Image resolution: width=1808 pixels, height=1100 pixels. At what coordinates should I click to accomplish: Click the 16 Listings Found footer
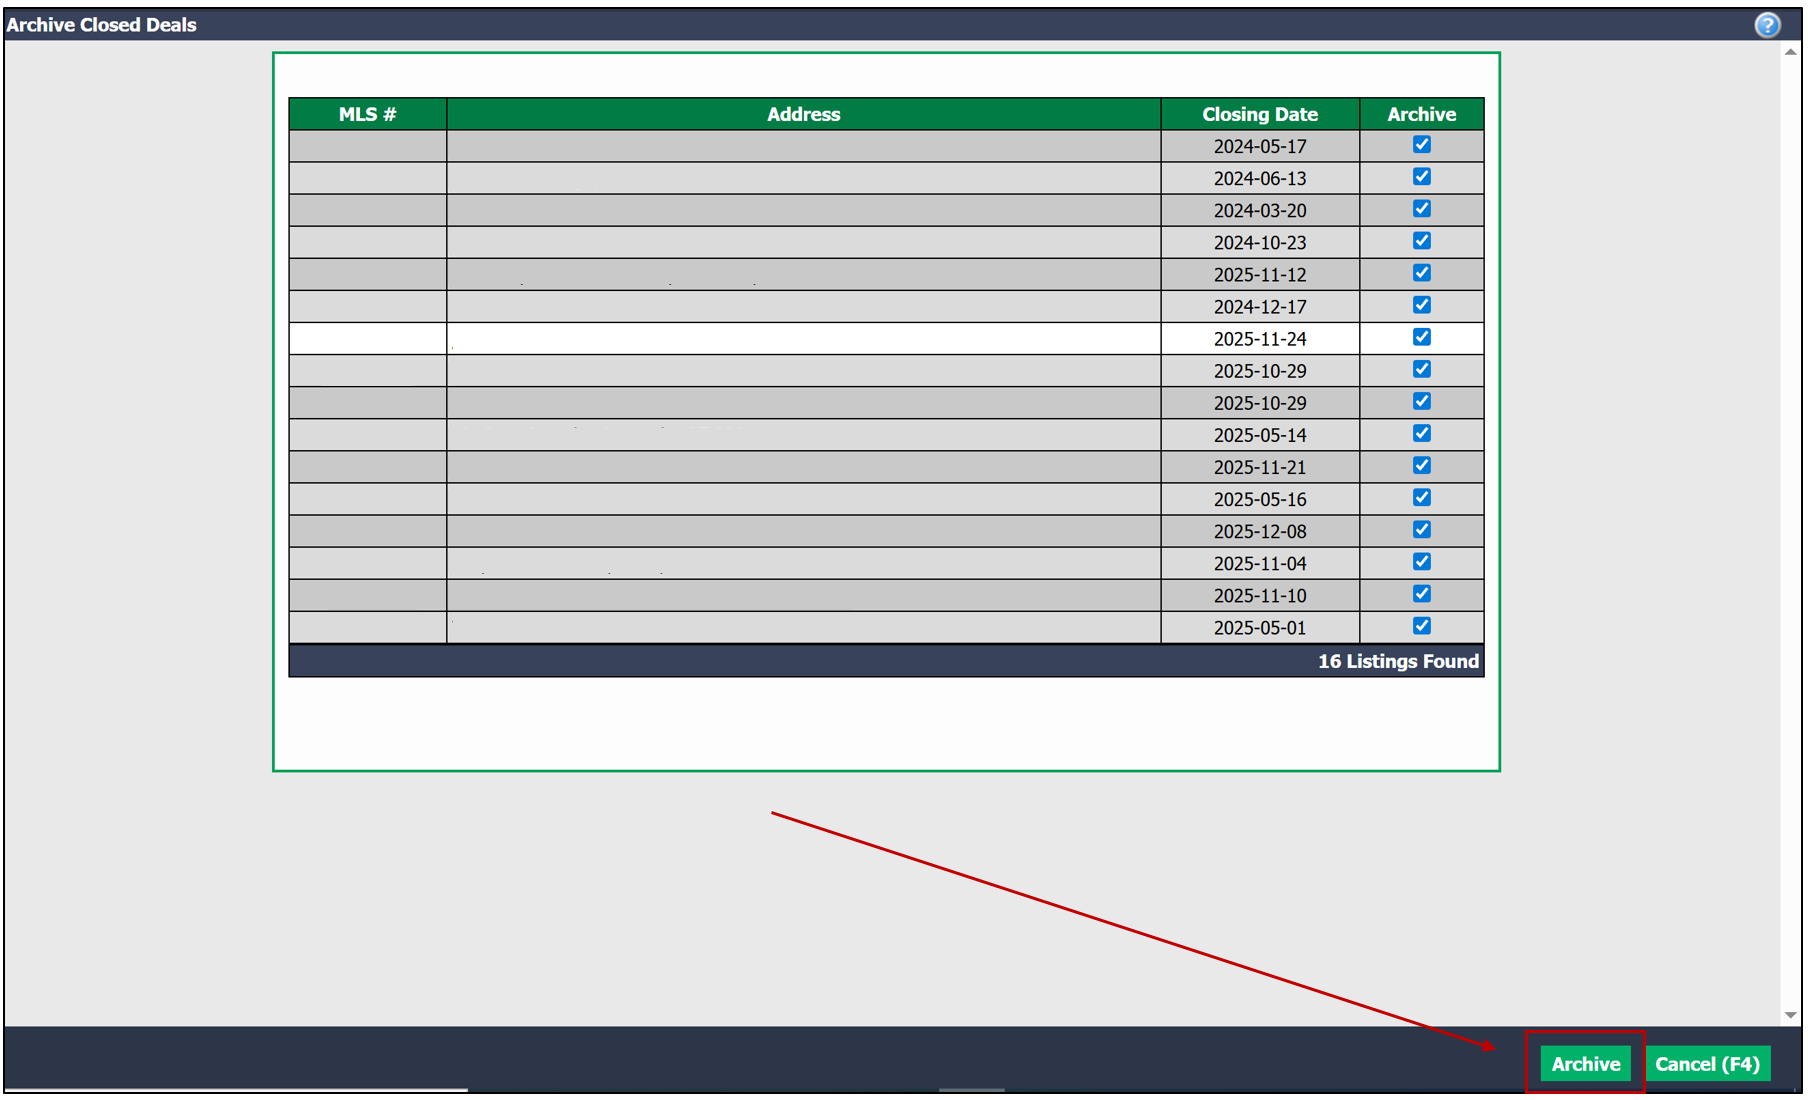tap(1397, 661)
